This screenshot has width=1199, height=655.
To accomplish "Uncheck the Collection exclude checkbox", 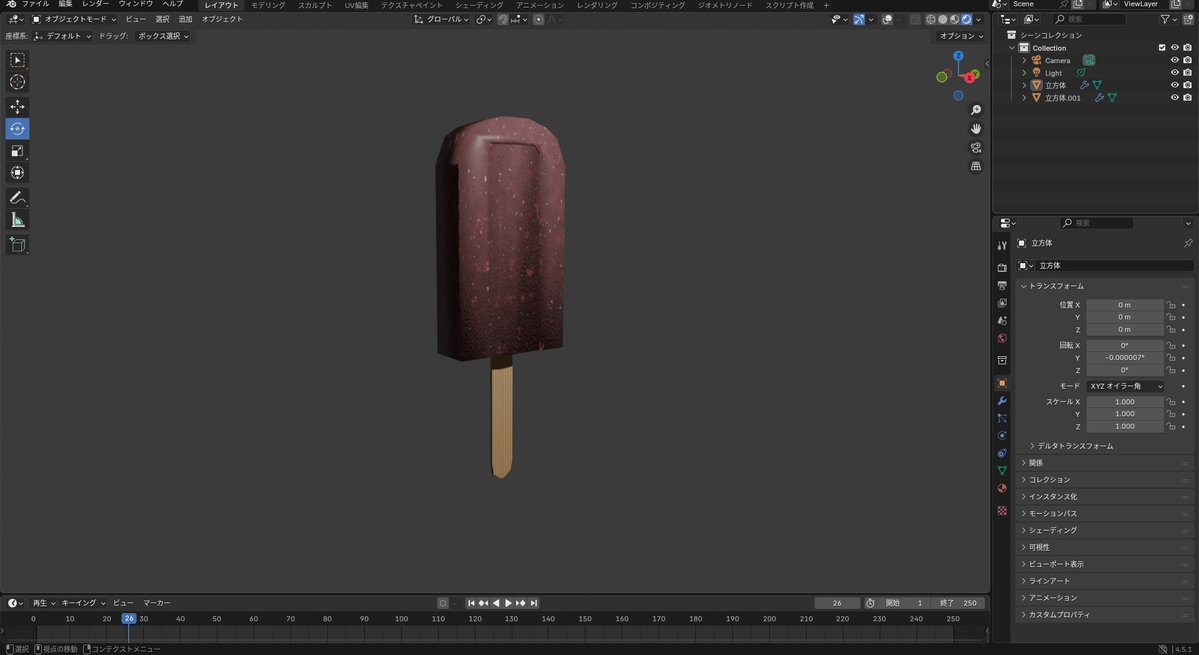I will [x=1162, y=47].
